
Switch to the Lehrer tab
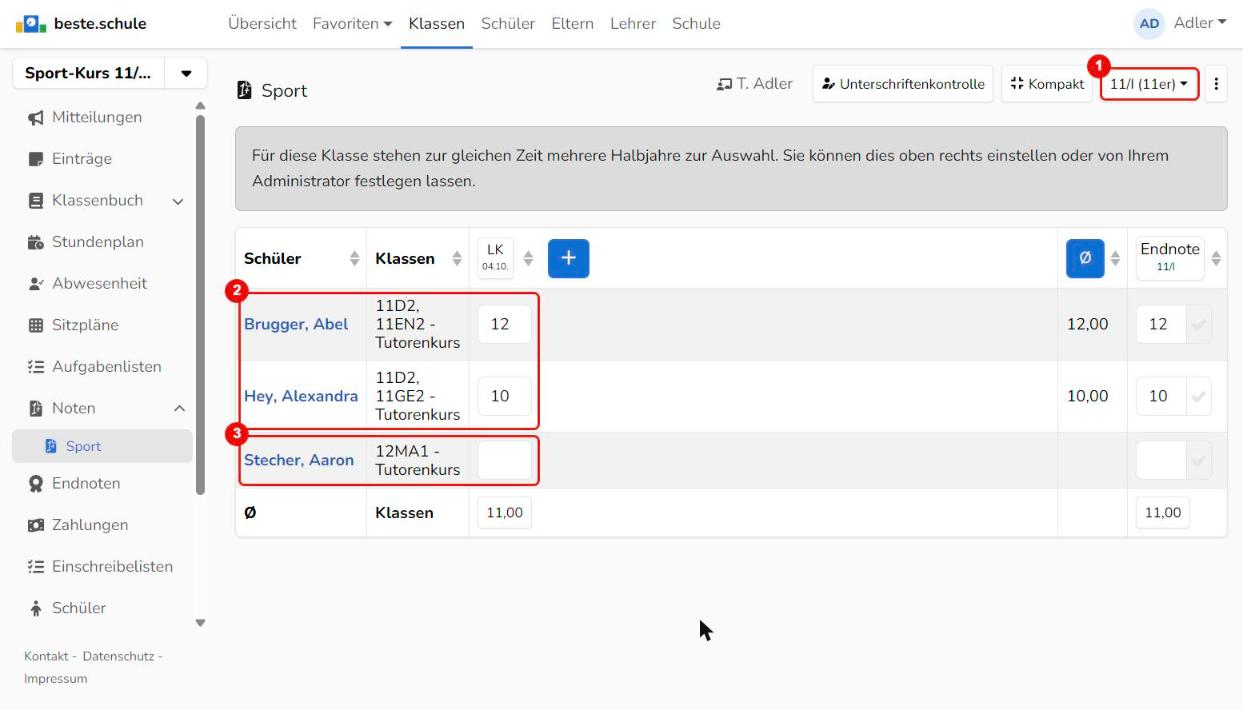pyautogui.click(x=633, y=23)
